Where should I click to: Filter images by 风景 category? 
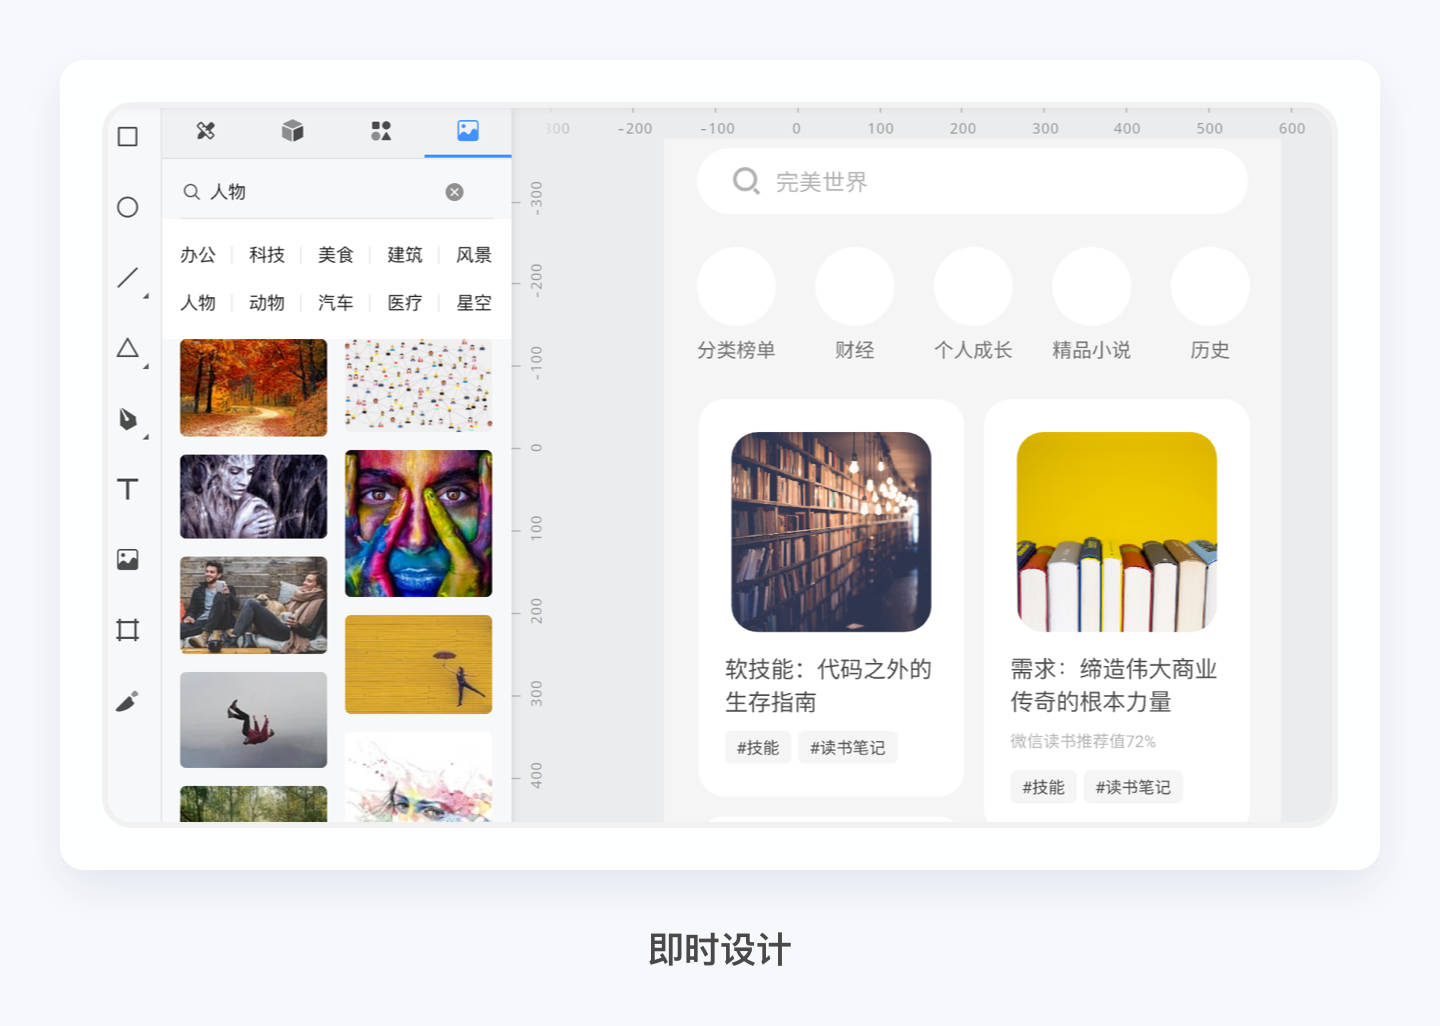473,255
